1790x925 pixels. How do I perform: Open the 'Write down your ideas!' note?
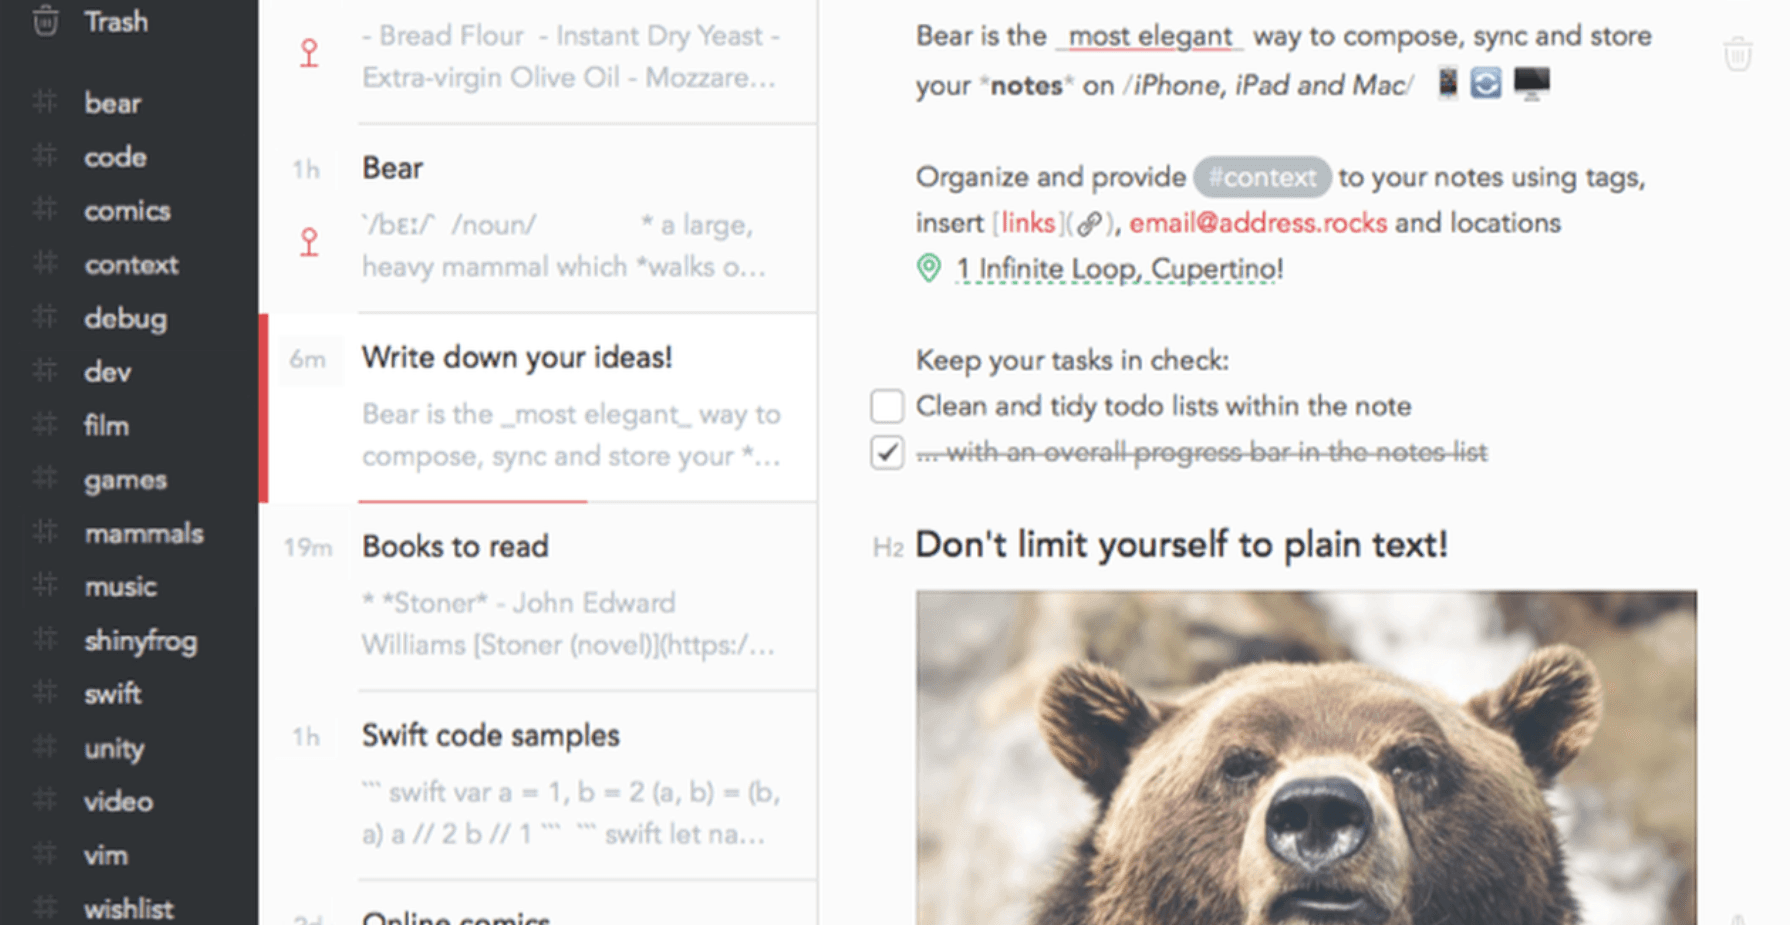540,407
